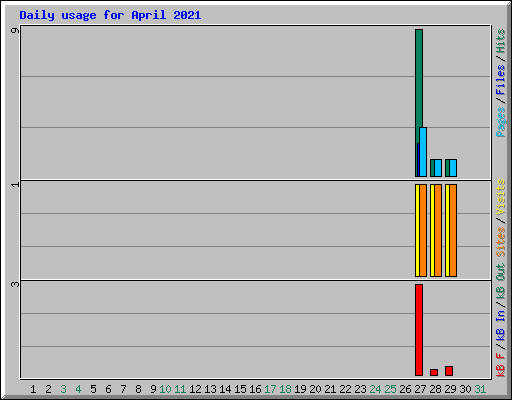512x400 pixels.
Task: Click the cyan Pages bar for day 27
Action: click(423, 152)
